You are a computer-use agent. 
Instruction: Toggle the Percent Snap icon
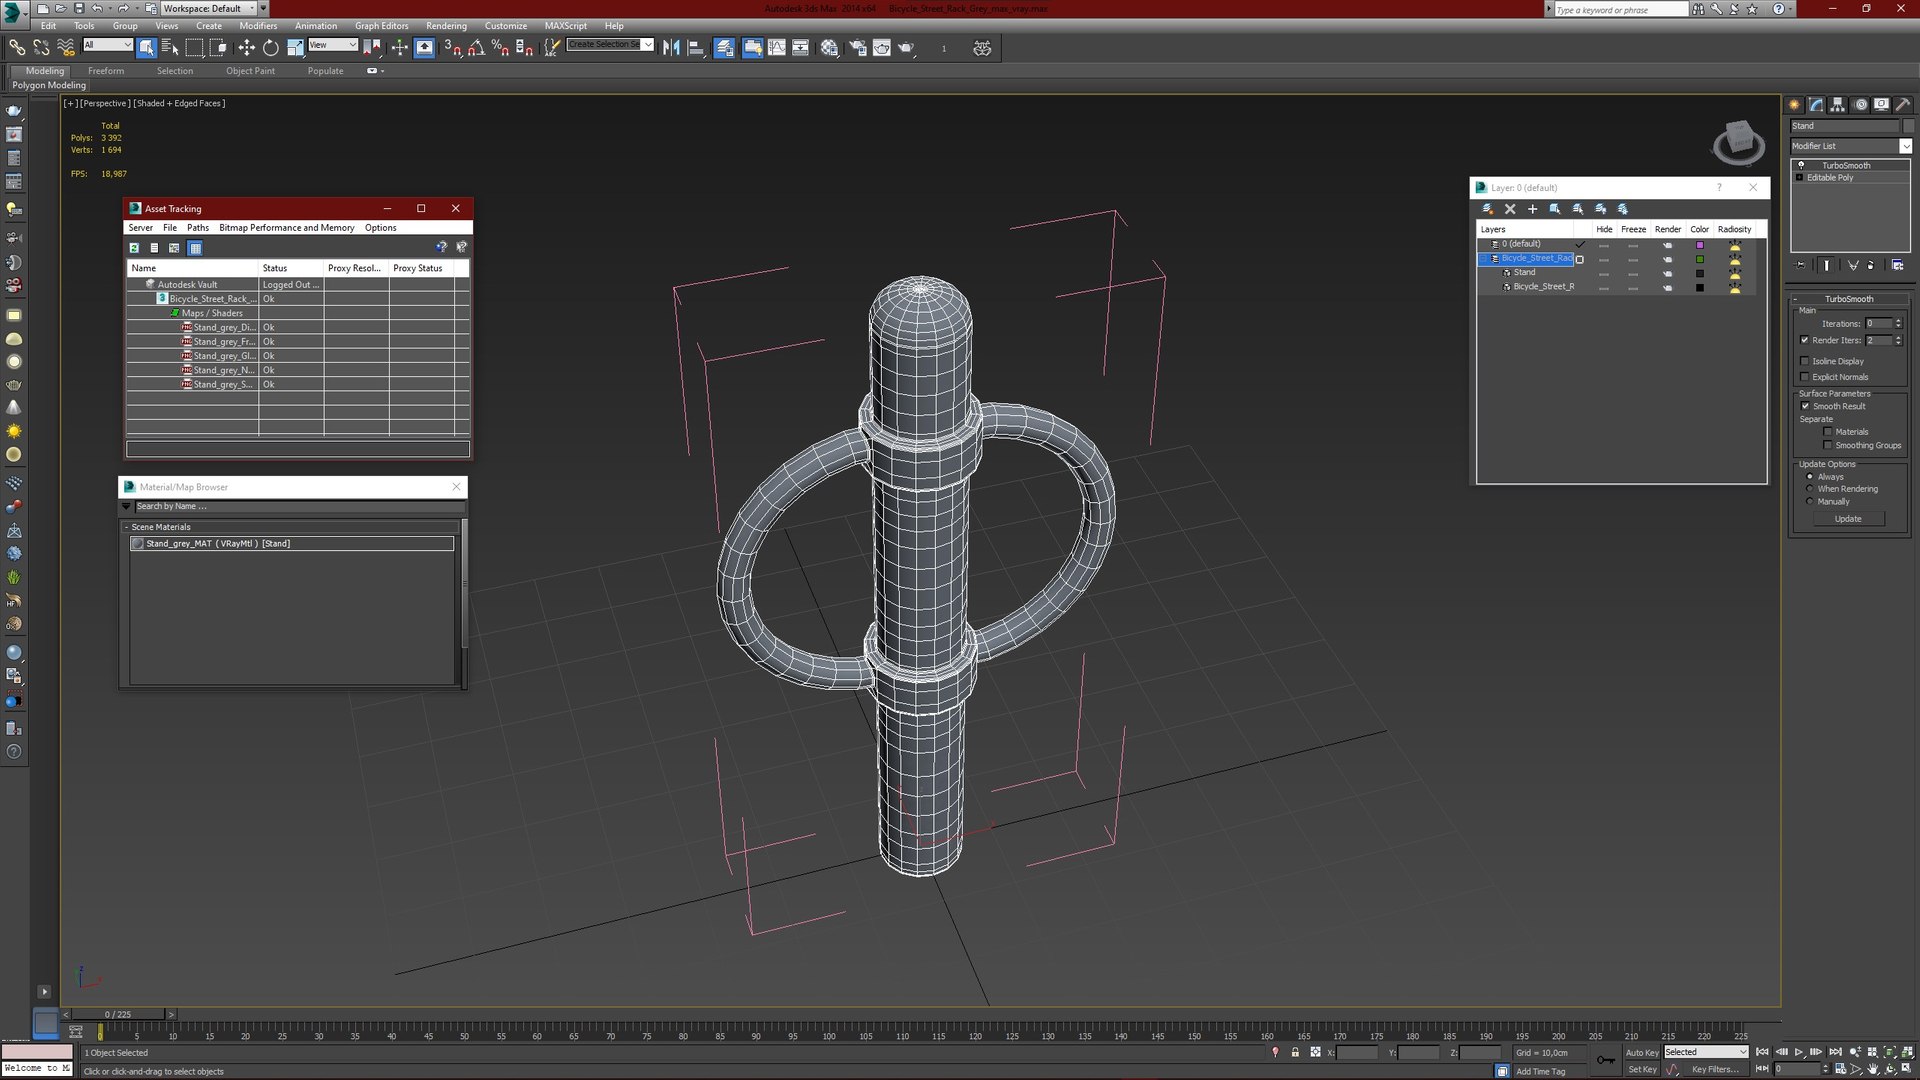pos(500,47)
